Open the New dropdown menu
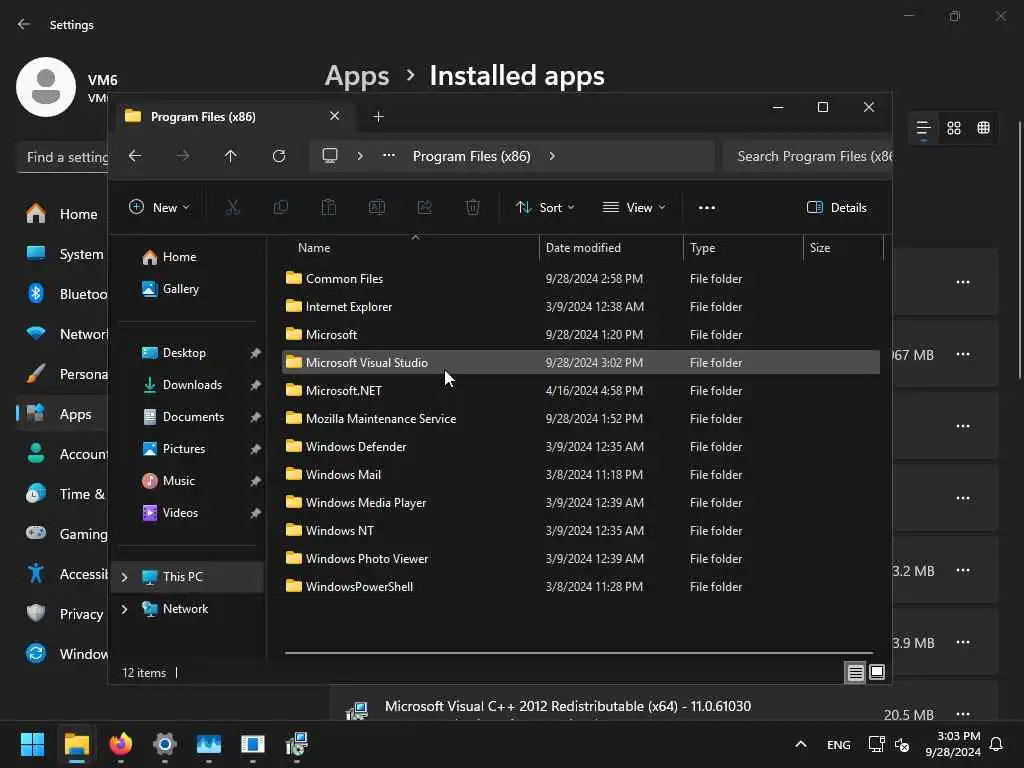Image resolution: width=1024 pixels, height=768 pixels. click(159, 208)
